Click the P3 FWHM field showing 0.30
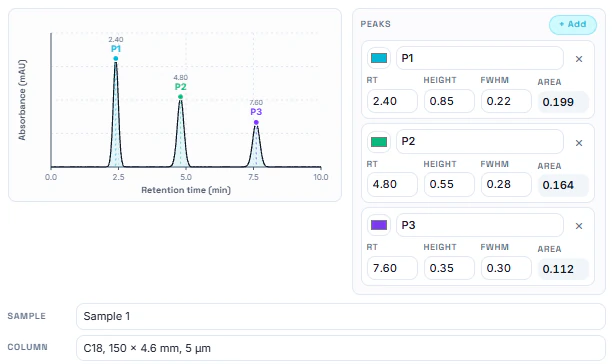Image resolution: width=614 pixels, height=364 pixels. 506,268
